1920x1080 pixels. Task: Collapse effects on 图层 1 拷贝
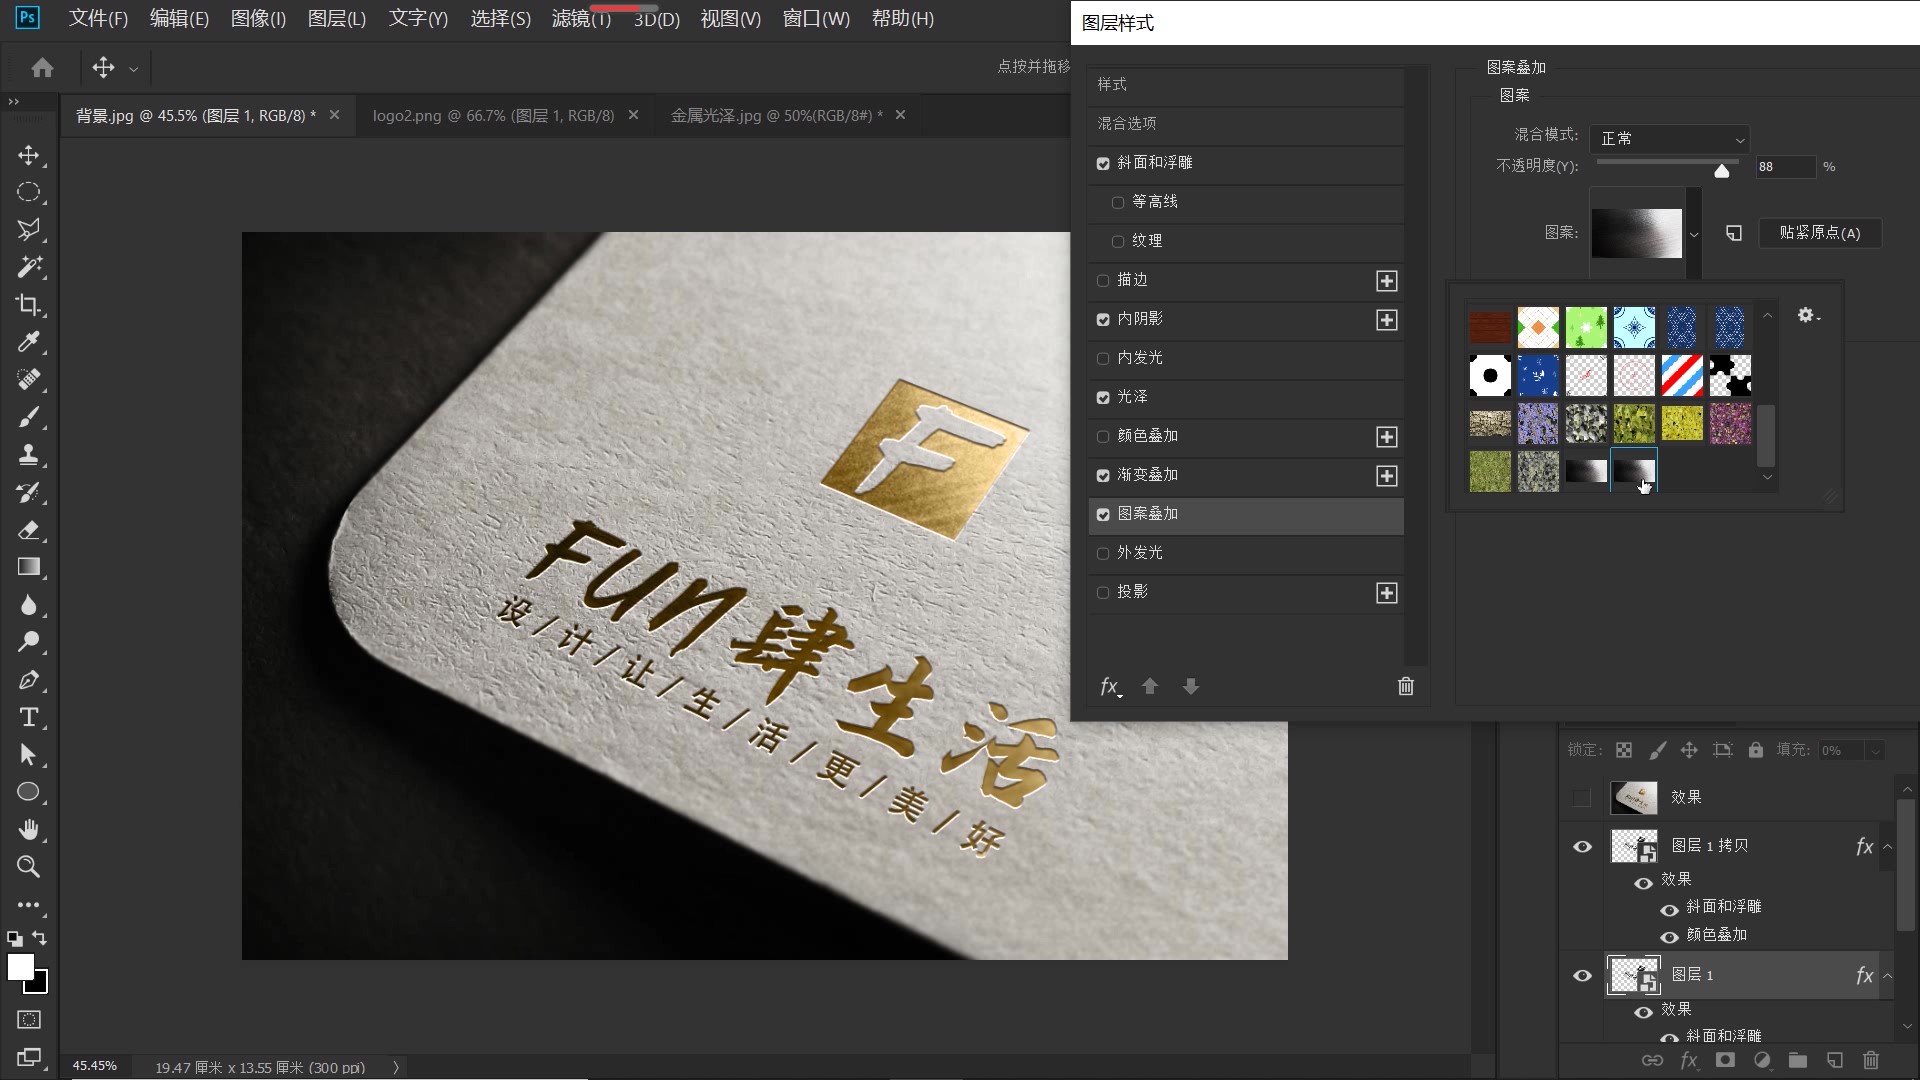(x=1888, y=846)
